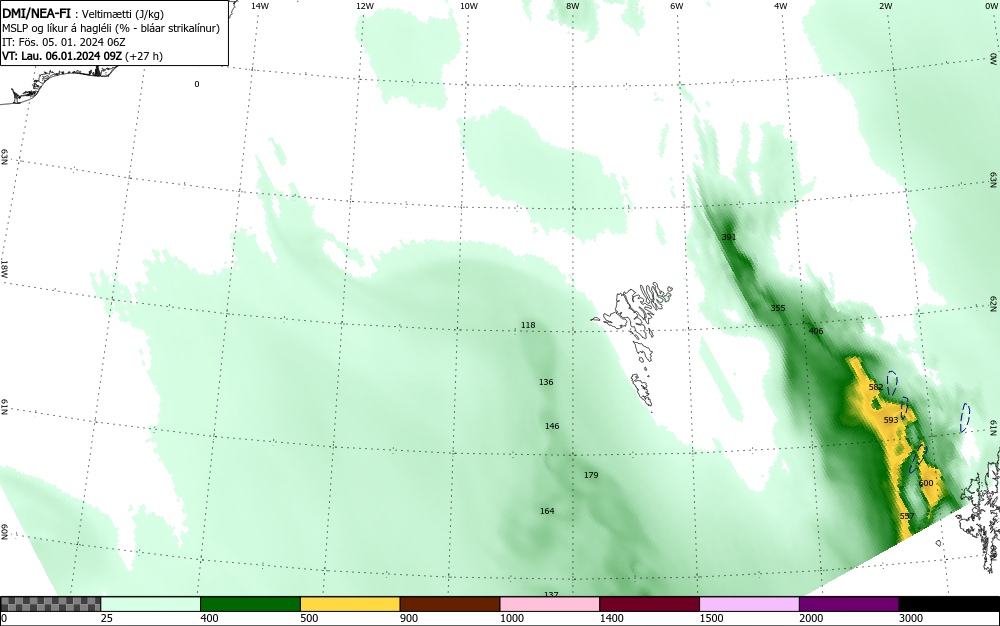Screen dimensions: 1000x626
Task: Select the light green 25–400 legend swatch
Action: click(151, 604)
